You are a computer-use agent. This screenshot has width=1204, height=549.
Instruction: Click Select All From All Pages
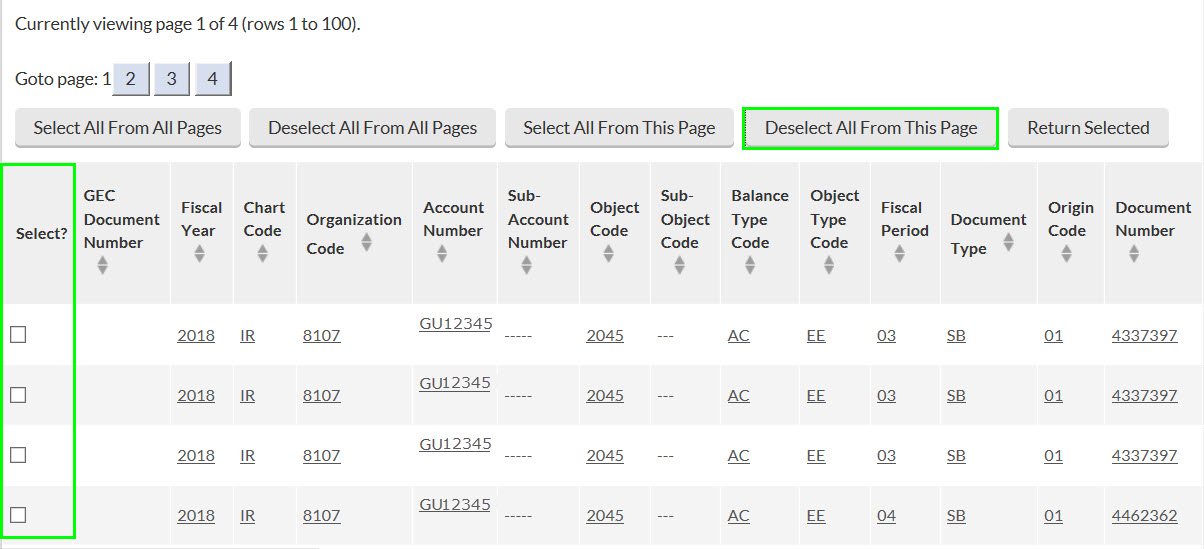128,128
